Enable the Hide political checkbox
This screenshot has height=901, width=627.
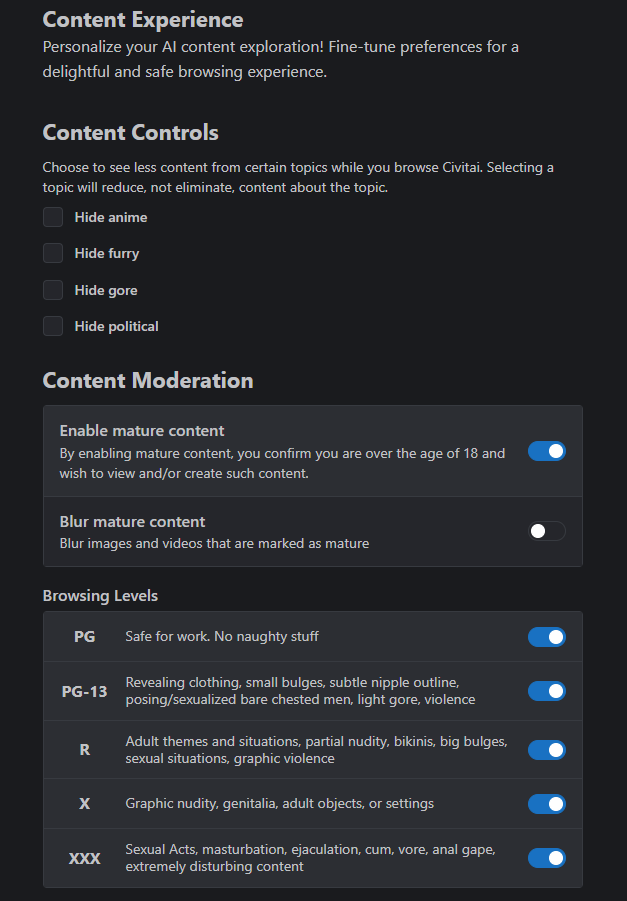pos(53,326)
